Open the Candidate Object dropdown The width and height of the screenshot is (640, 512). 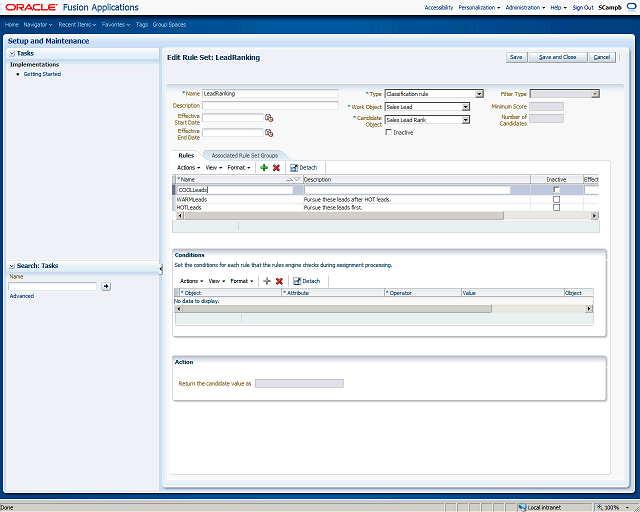(x=465, y=120)
